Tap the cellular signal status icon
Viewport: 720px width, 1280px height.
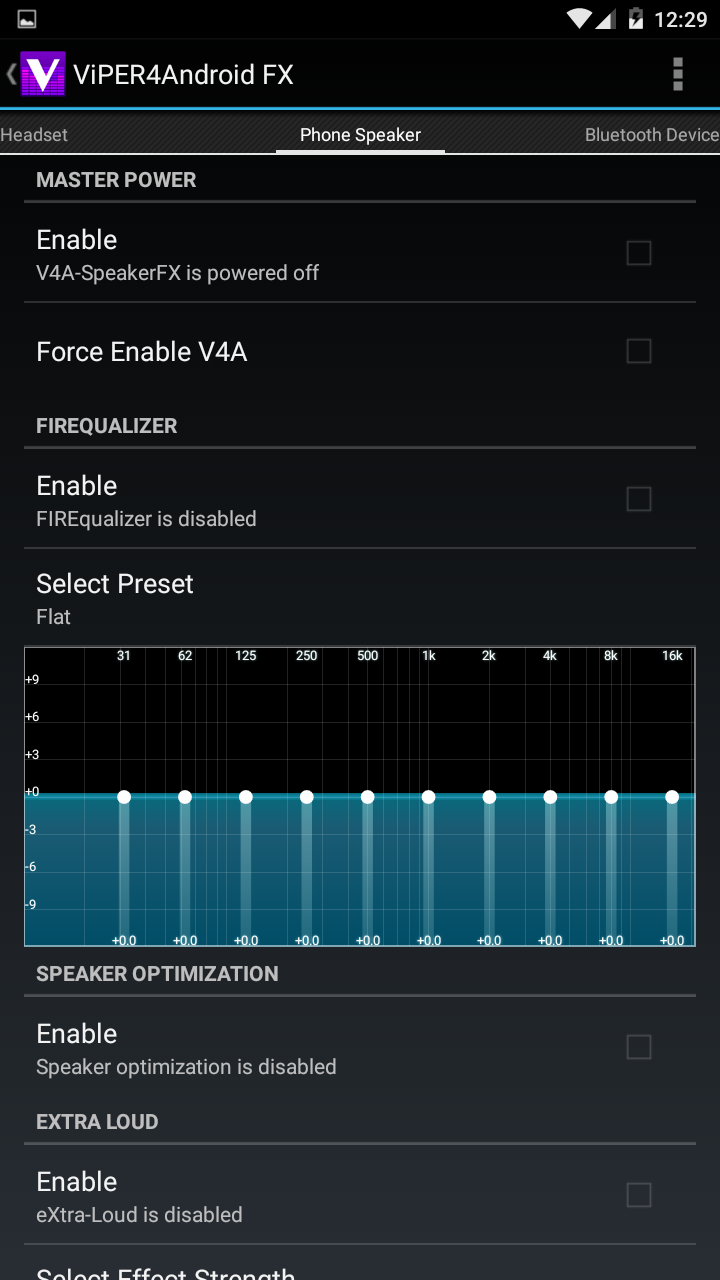[x=606, y=19]
